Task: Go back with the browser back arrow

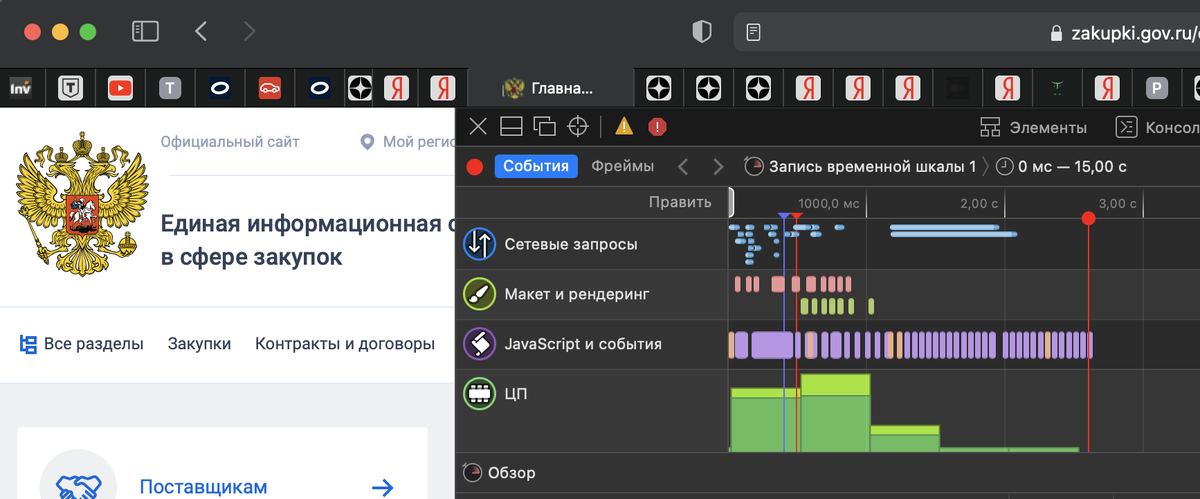Action: click(x=201, y=32)
